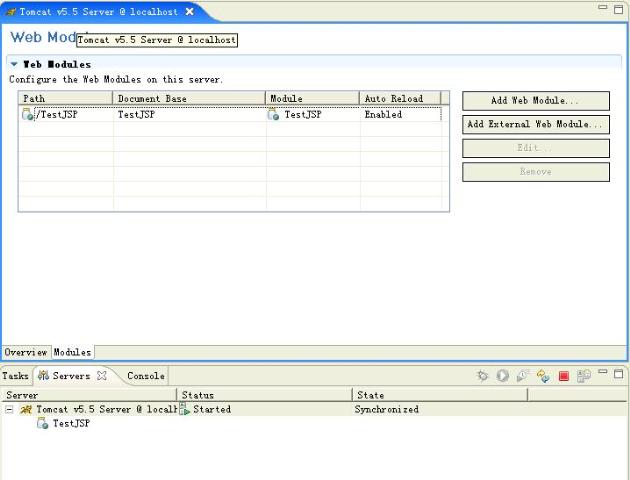The height and width of the screenshot is (480, 630).
Task: Select the Modules tab
Action: (x=73, y=352)
